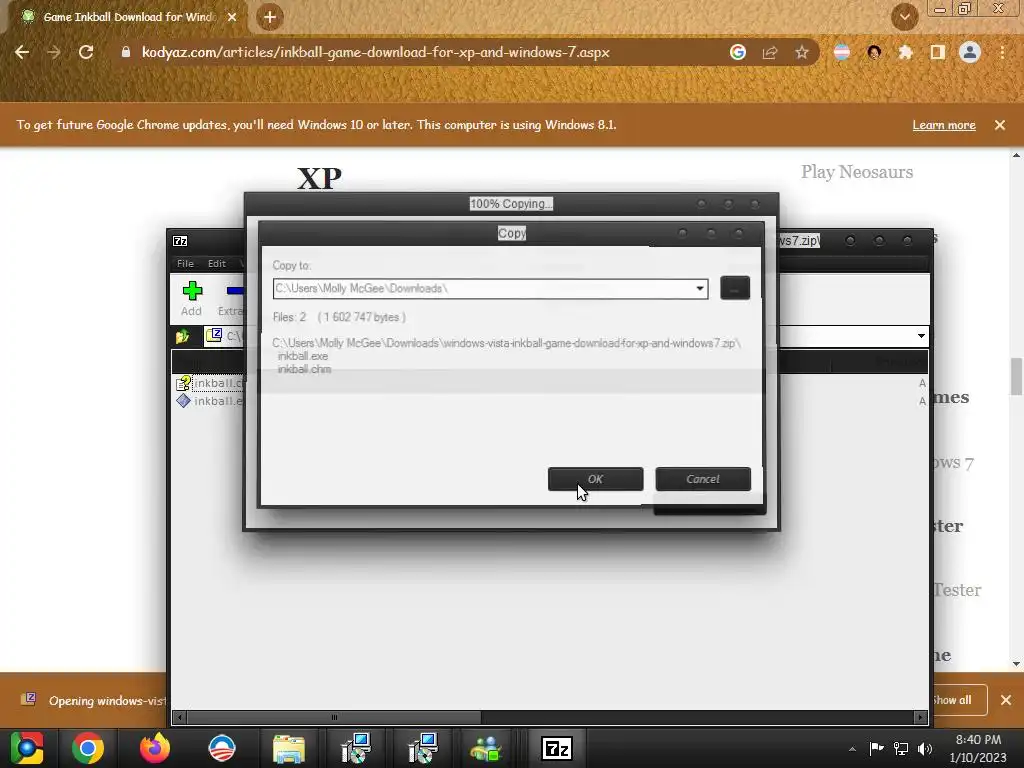
Task: Open the Chrome Extensions puzzle icon
Action: click(905, 52)
